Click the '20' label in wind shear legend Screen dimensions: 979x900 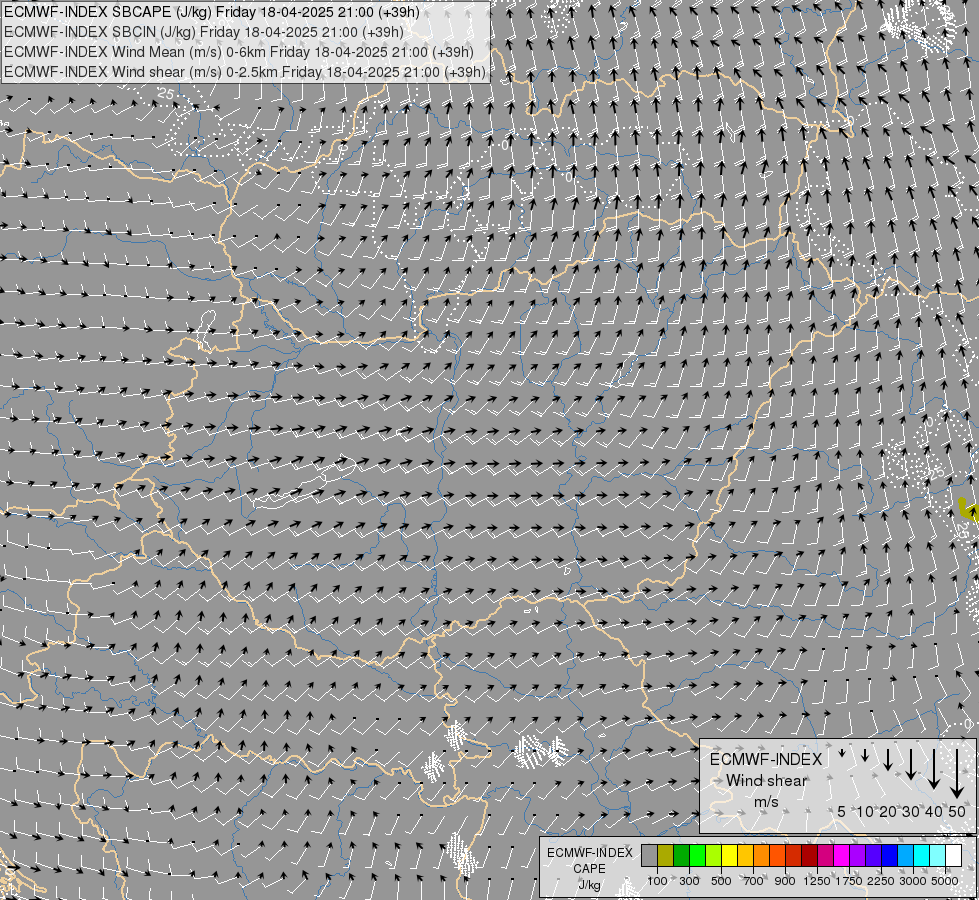click(x=888, y=811)
